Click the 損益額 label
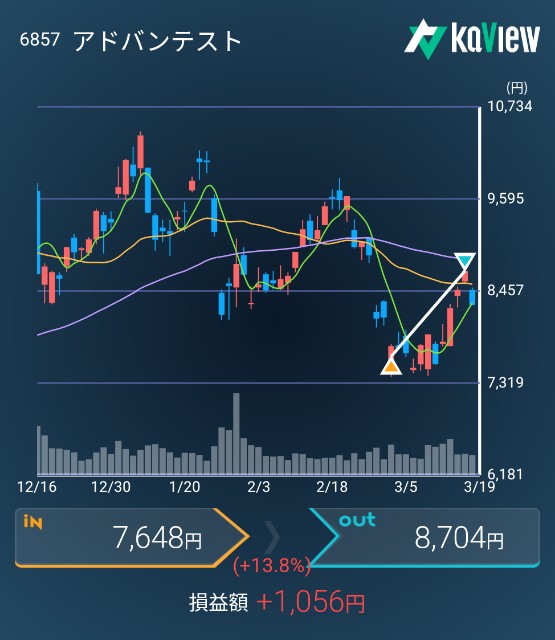555x640 pixels. coord(218,602)
